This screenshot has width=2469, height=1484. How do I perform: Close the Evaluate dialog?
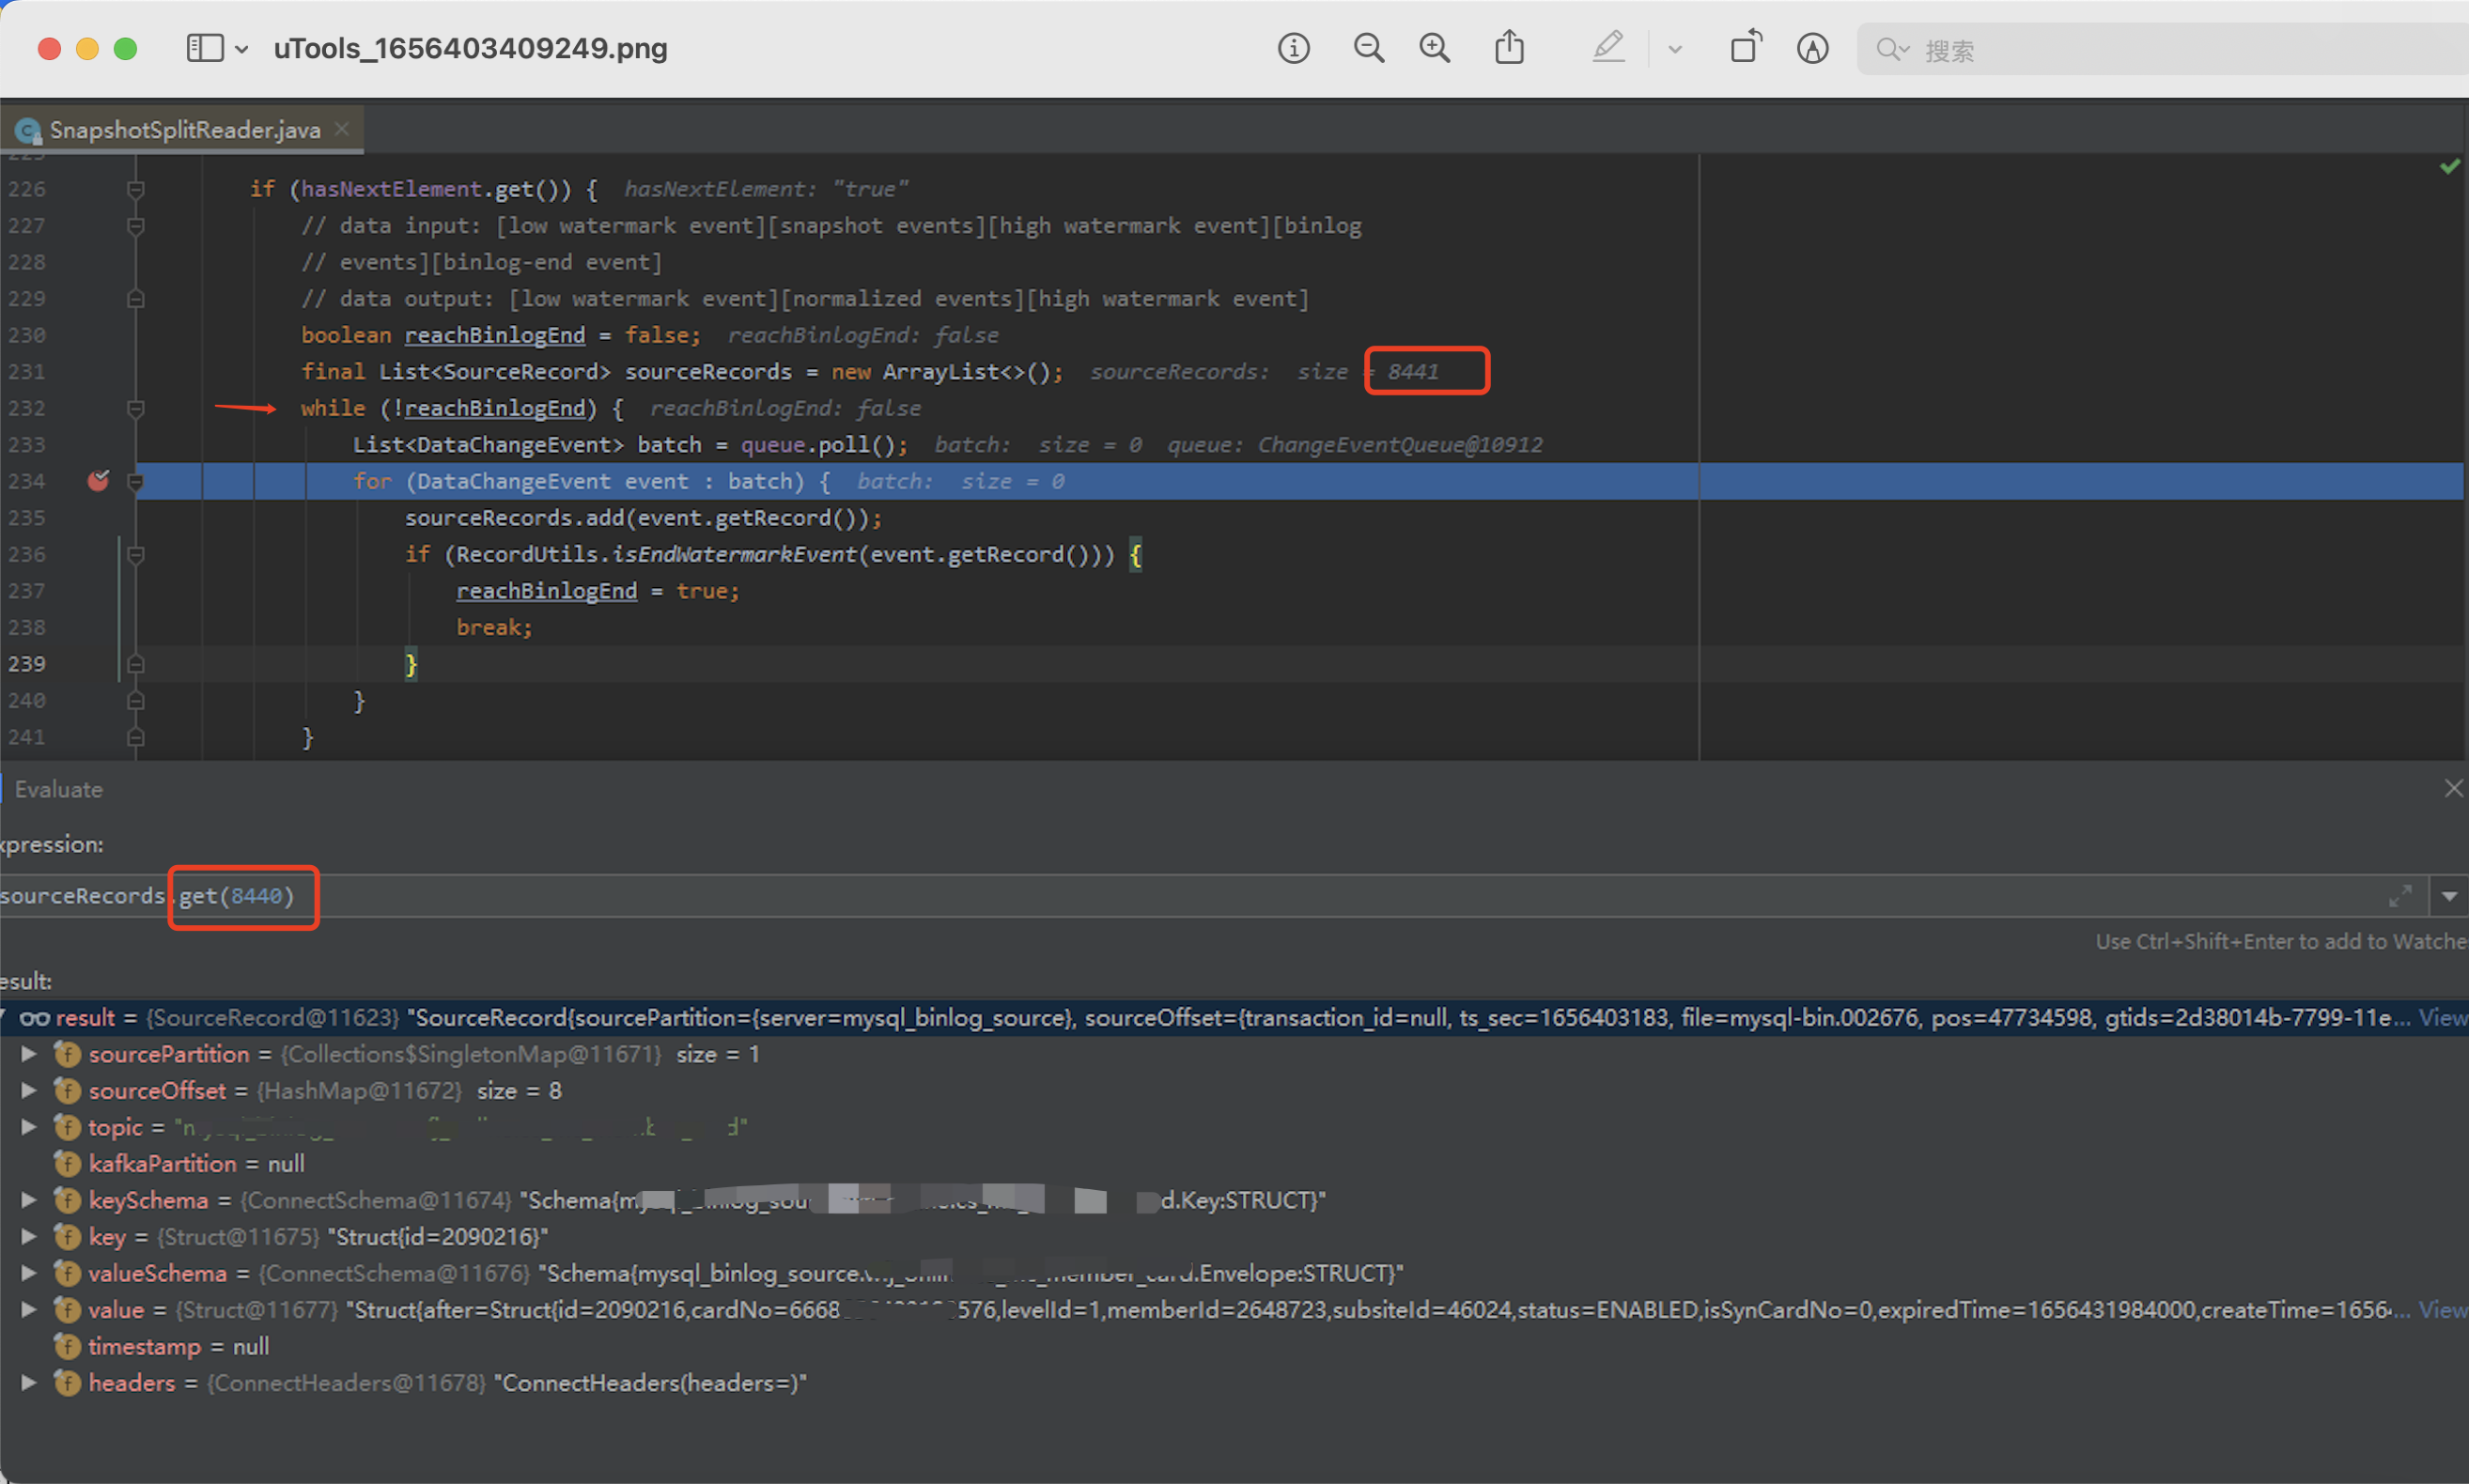point(2453,788)
